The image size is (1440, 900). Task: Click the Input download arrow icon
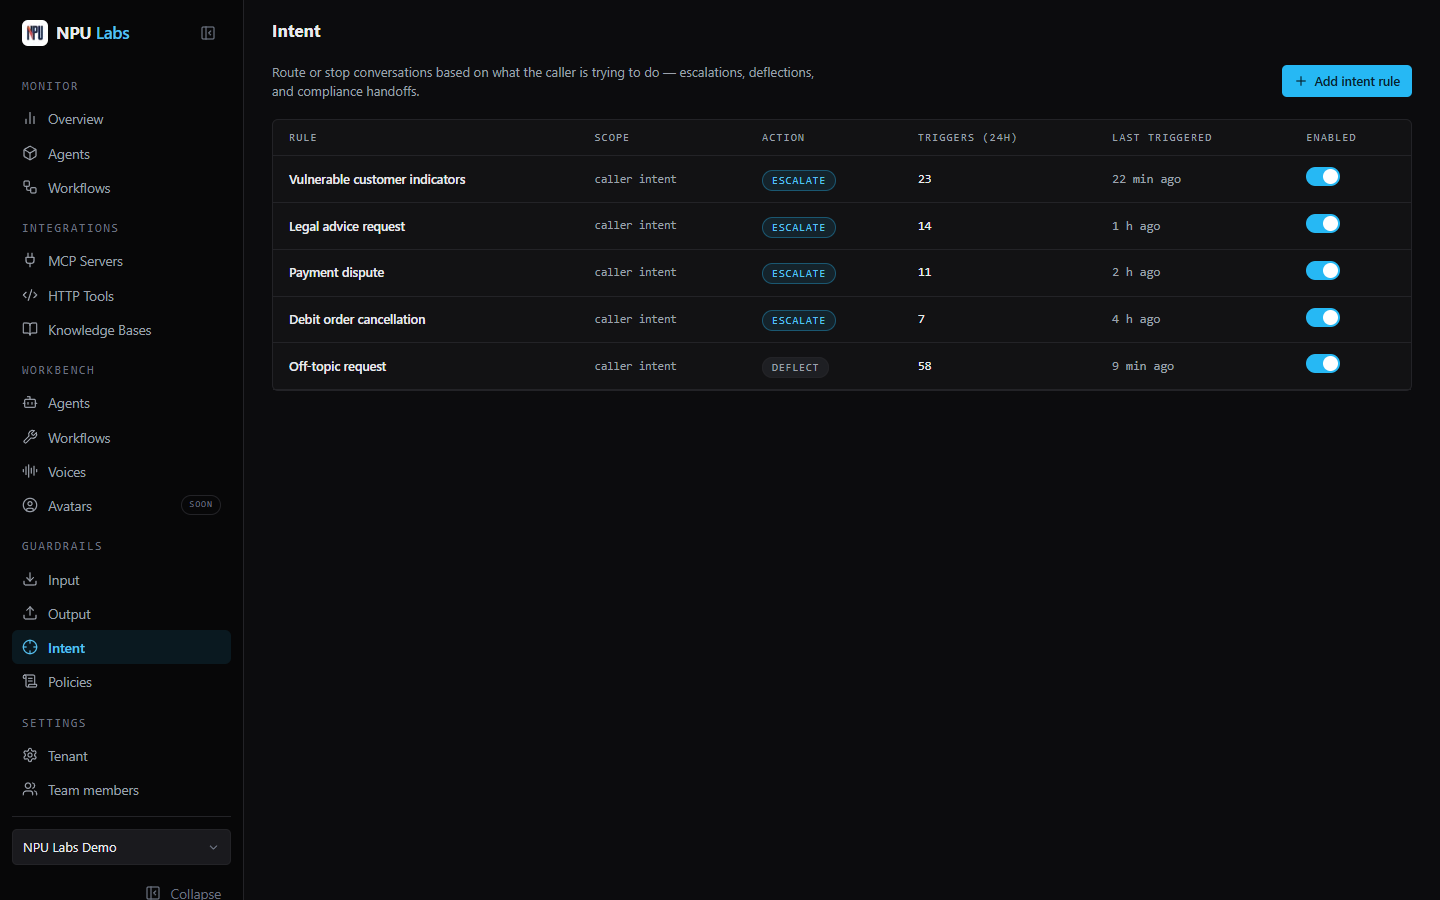click(30, 579)
